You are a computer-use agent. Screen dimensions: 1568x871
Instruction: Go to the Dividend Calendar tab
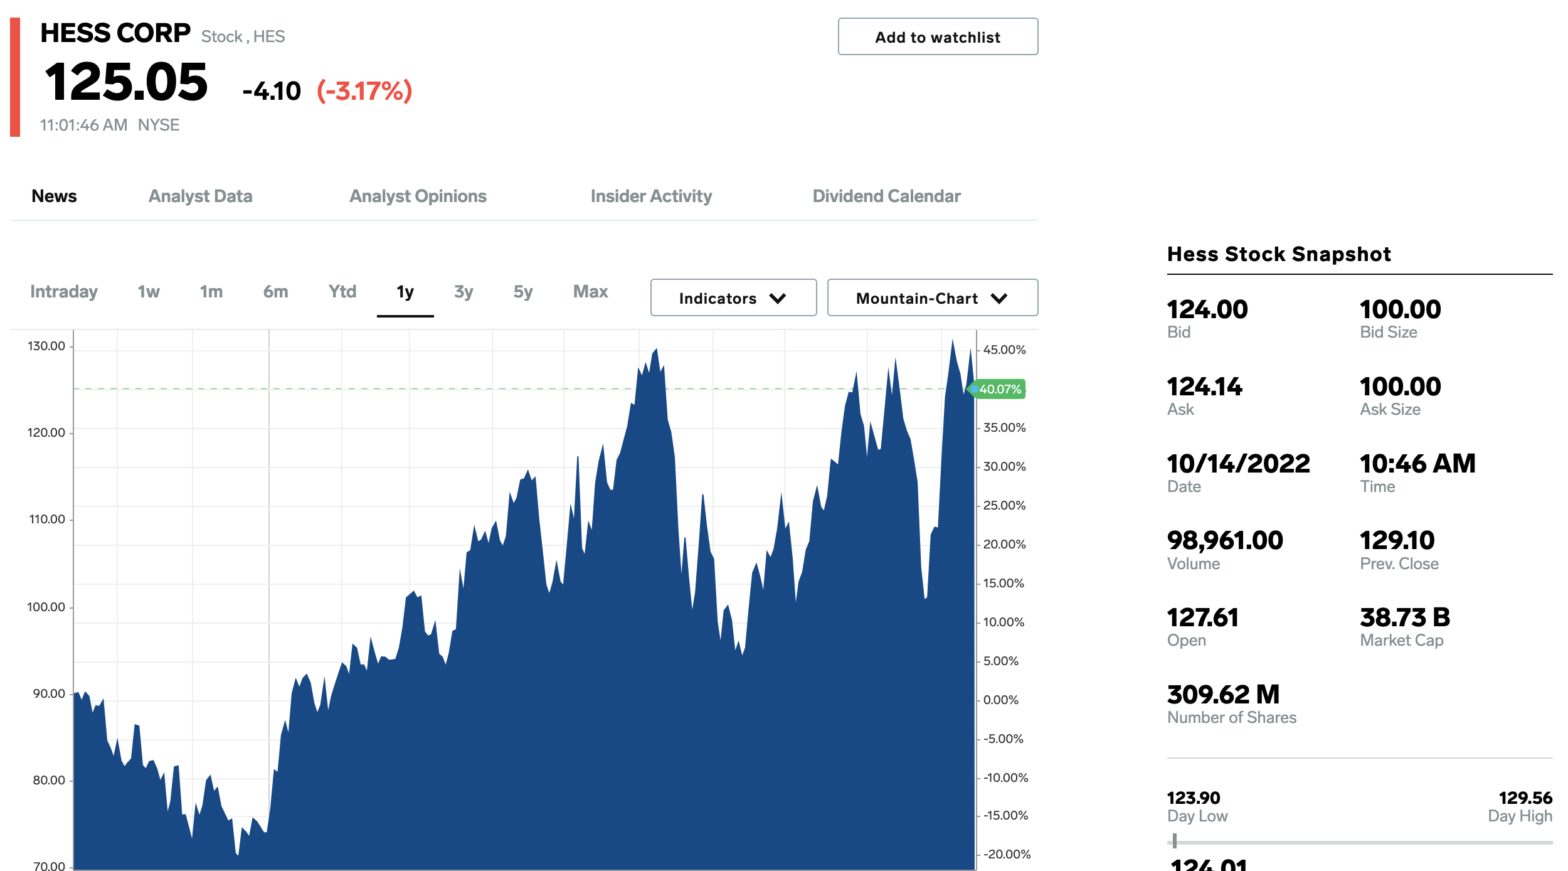[886, 196]
